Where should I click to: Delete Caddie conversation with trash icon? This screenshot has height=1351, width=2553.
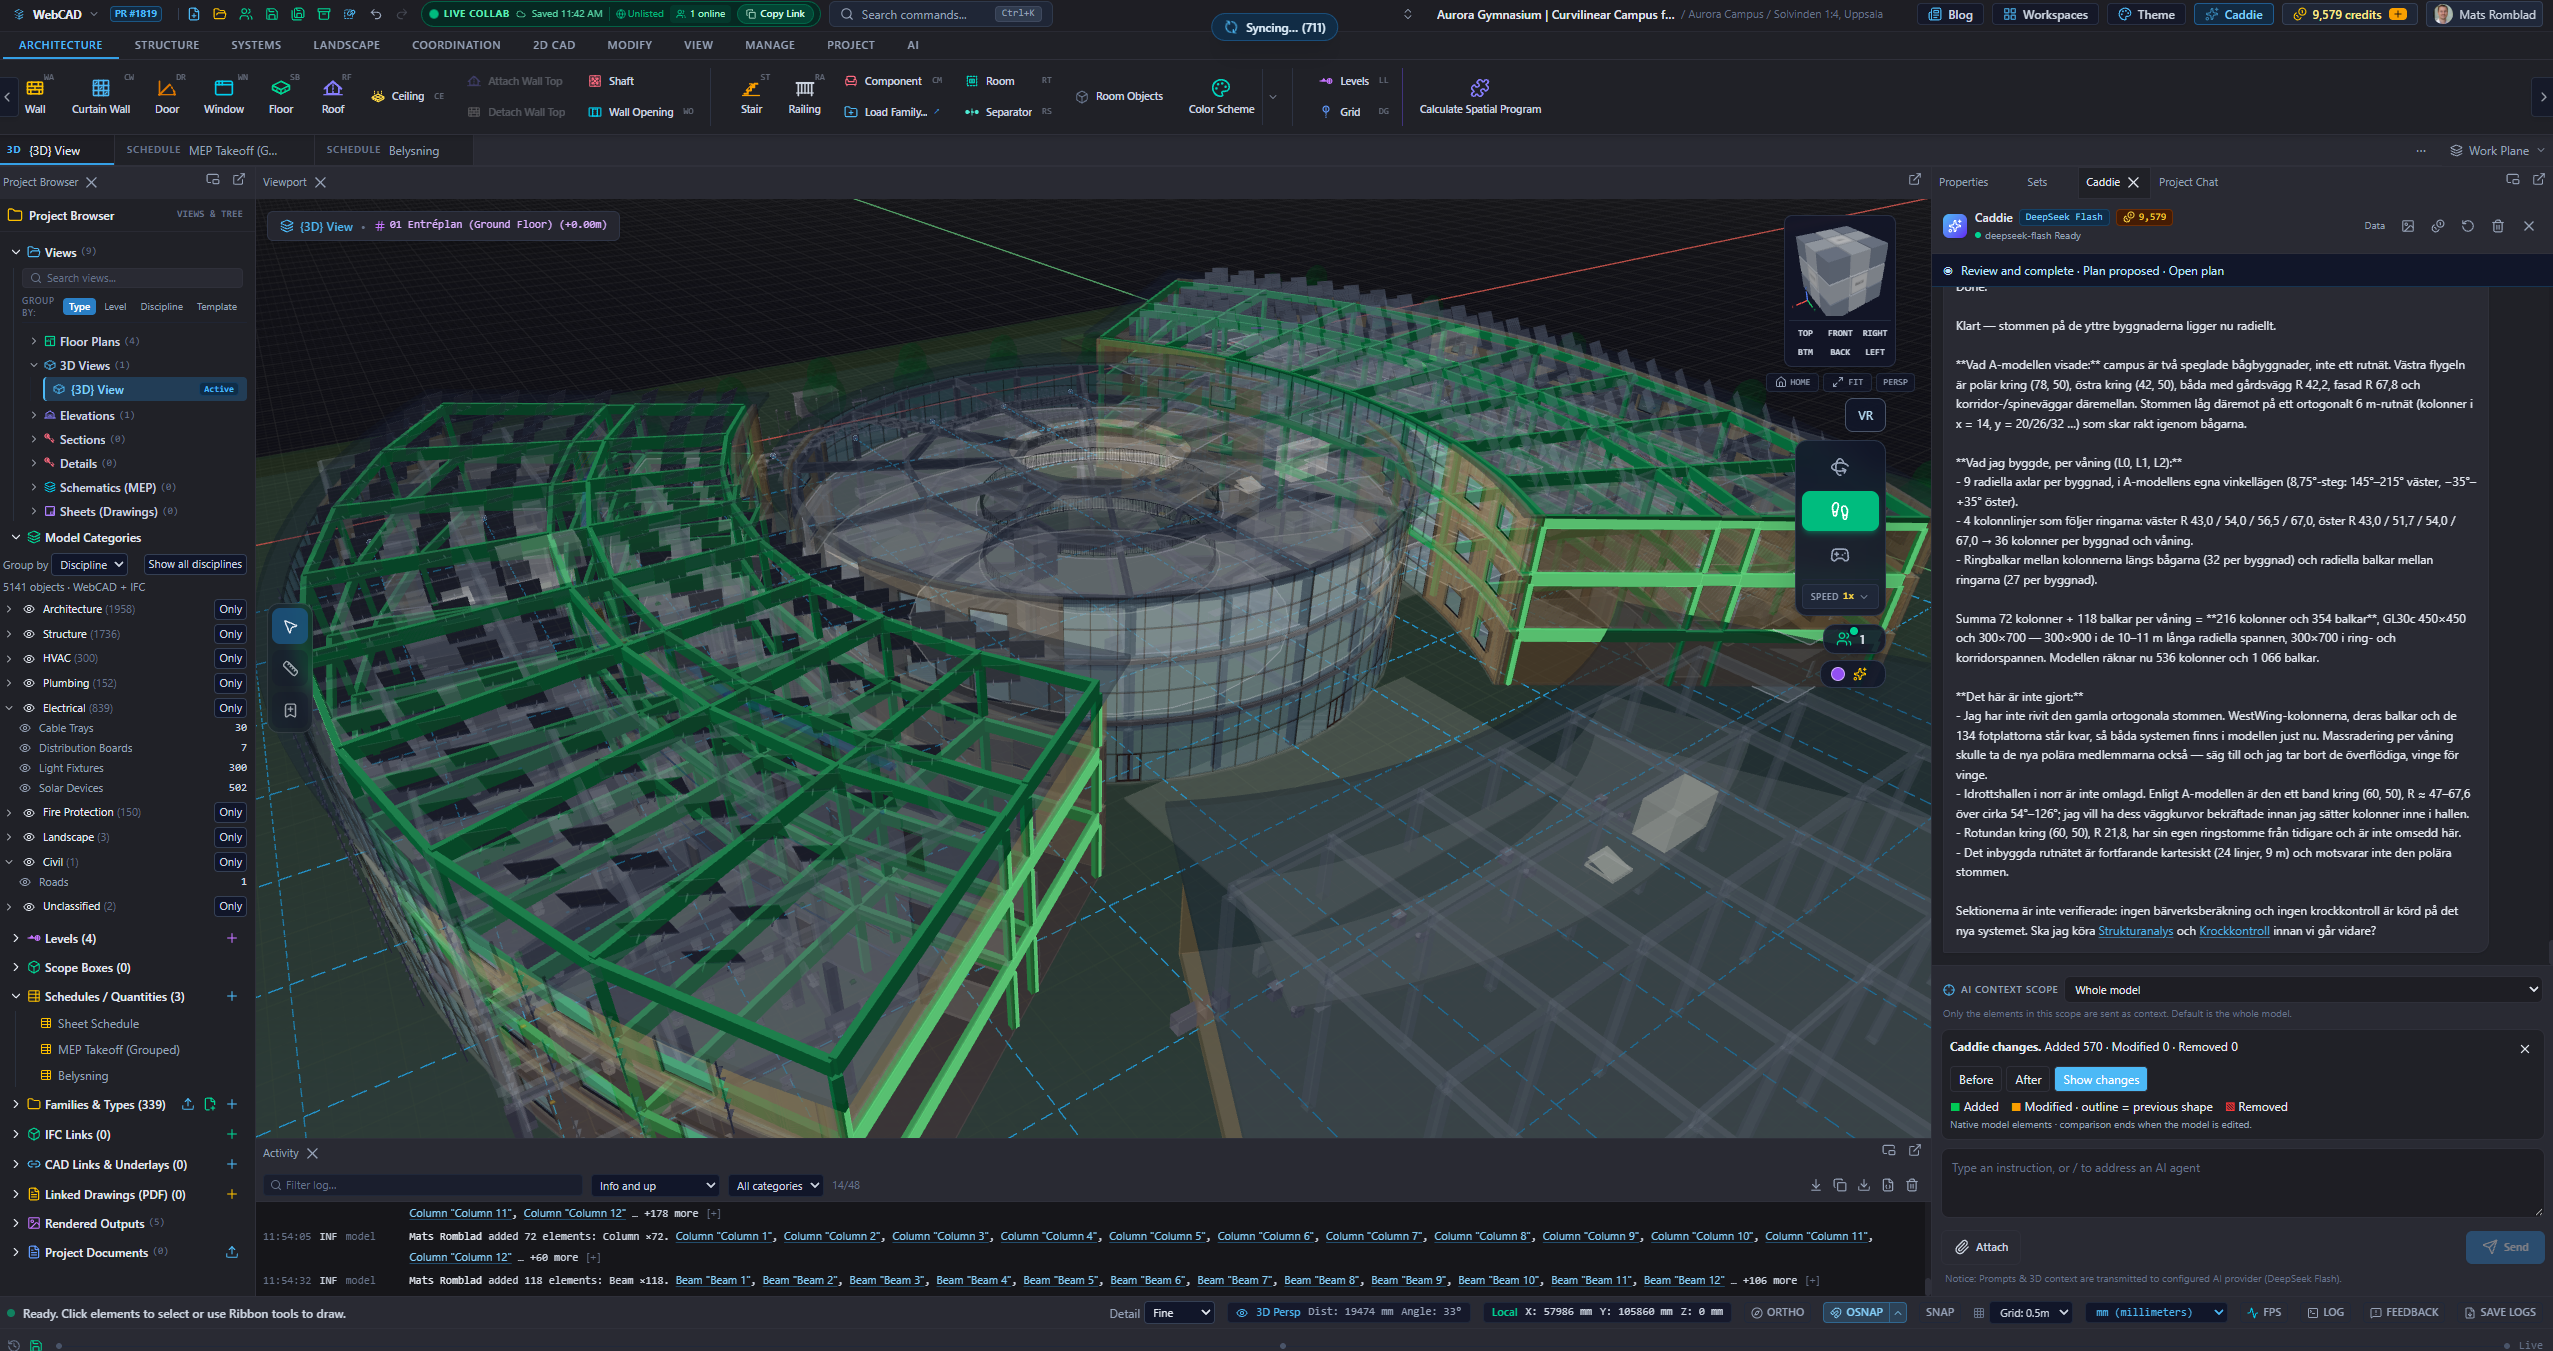[2498, 226]
